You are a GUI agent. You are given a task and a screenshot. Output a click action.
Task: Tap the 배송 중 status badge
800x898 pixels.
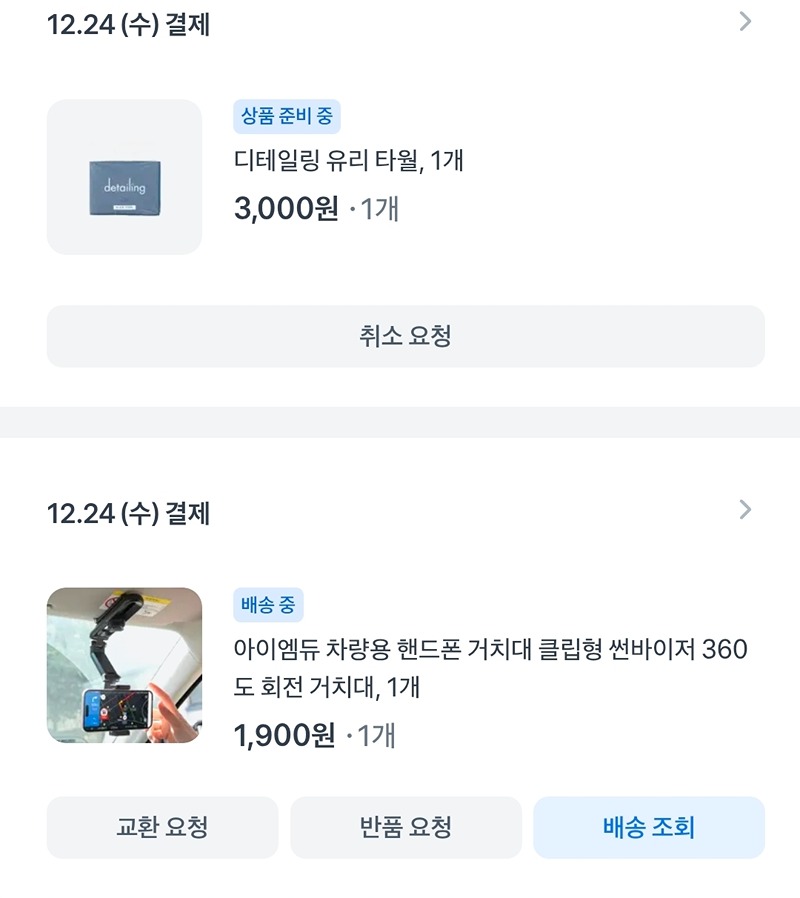pos(268,605)
